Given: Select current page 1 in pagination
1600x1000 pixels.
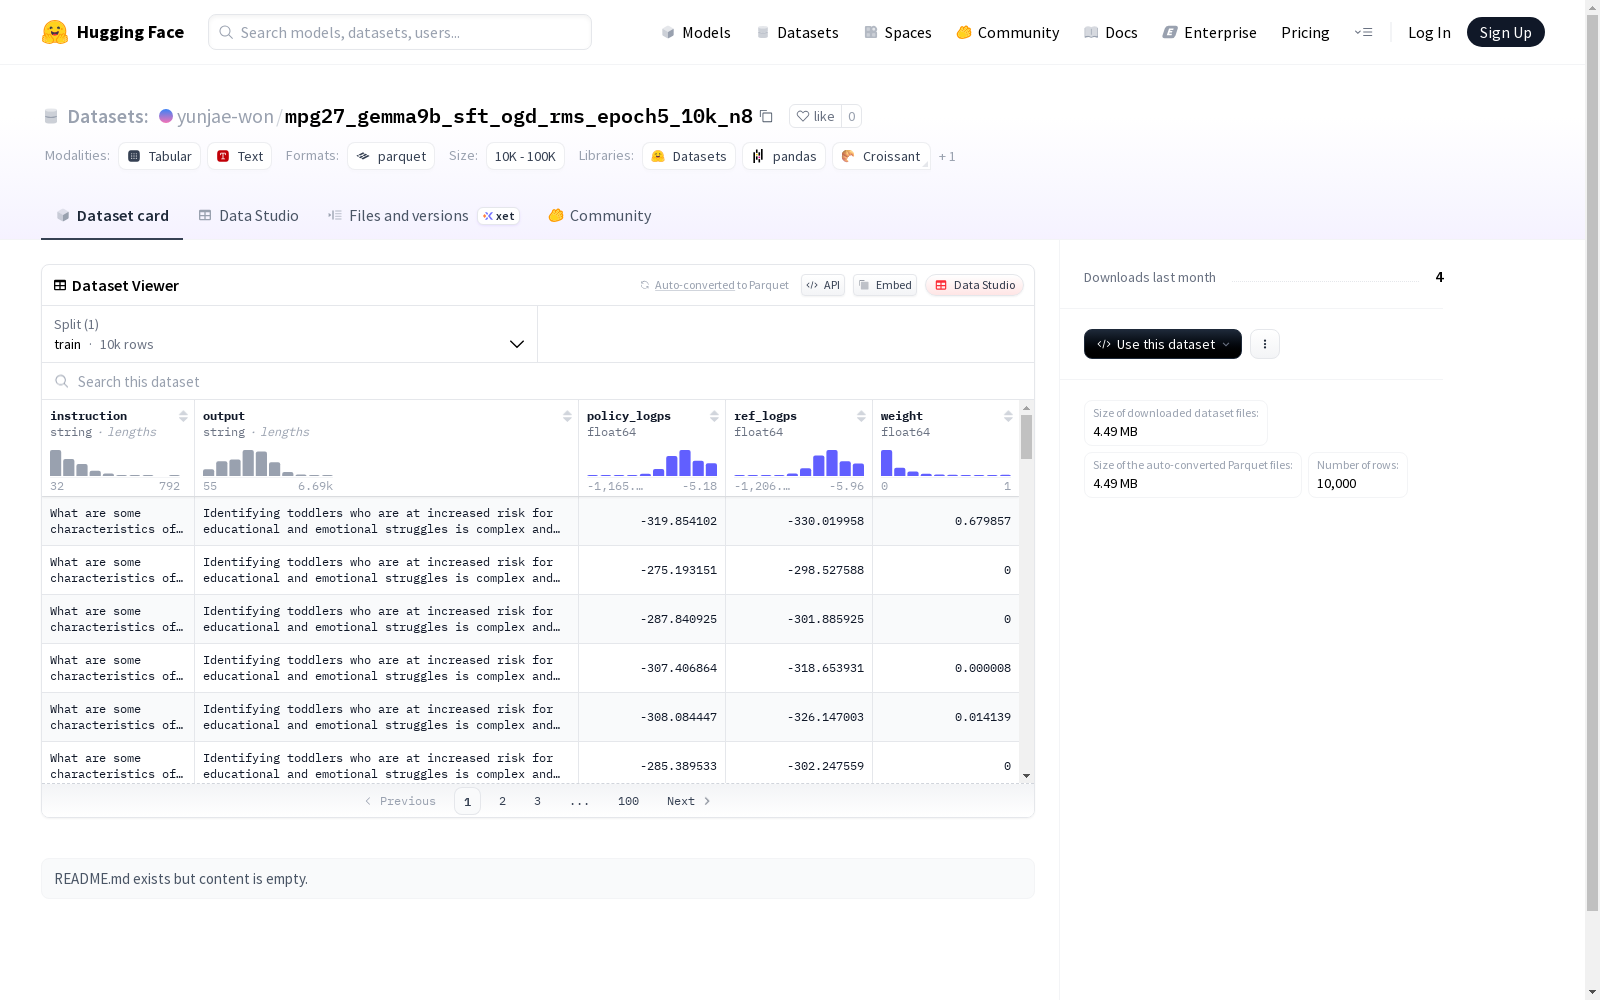Looking at the screenshot, I should (x=467, y=801).
